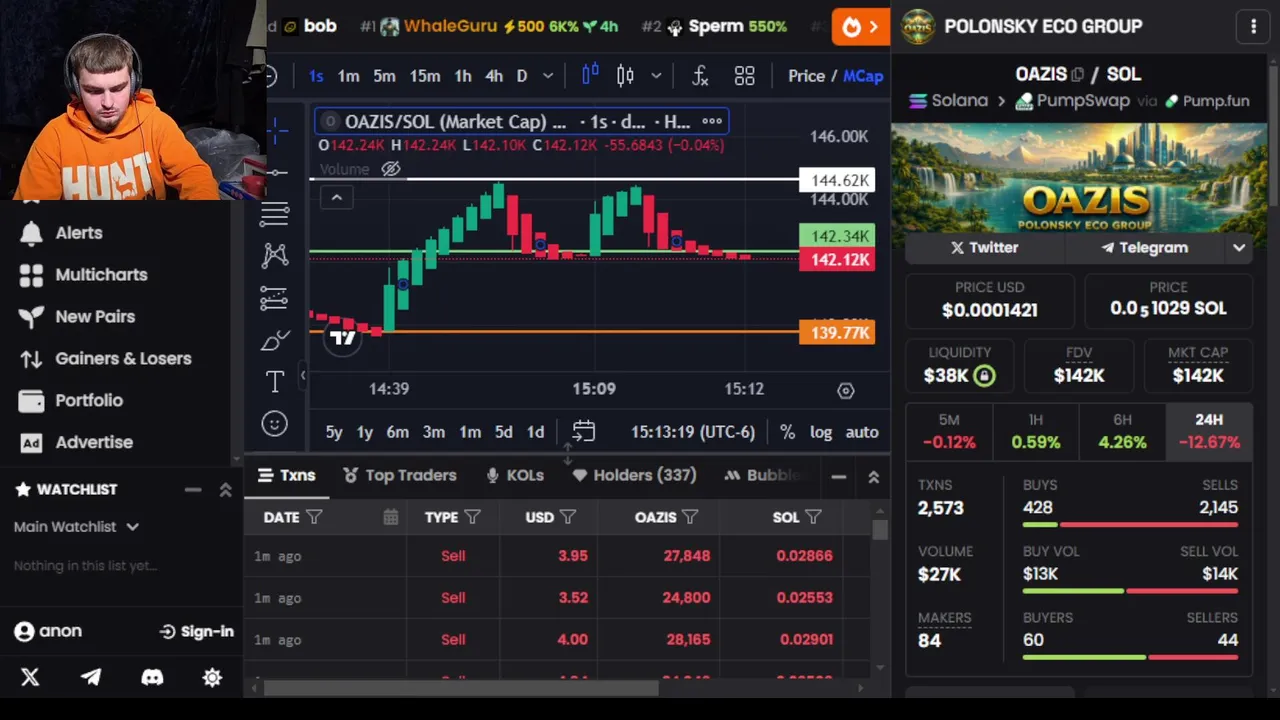Open Alerts in sidebar

coord(79,233)
